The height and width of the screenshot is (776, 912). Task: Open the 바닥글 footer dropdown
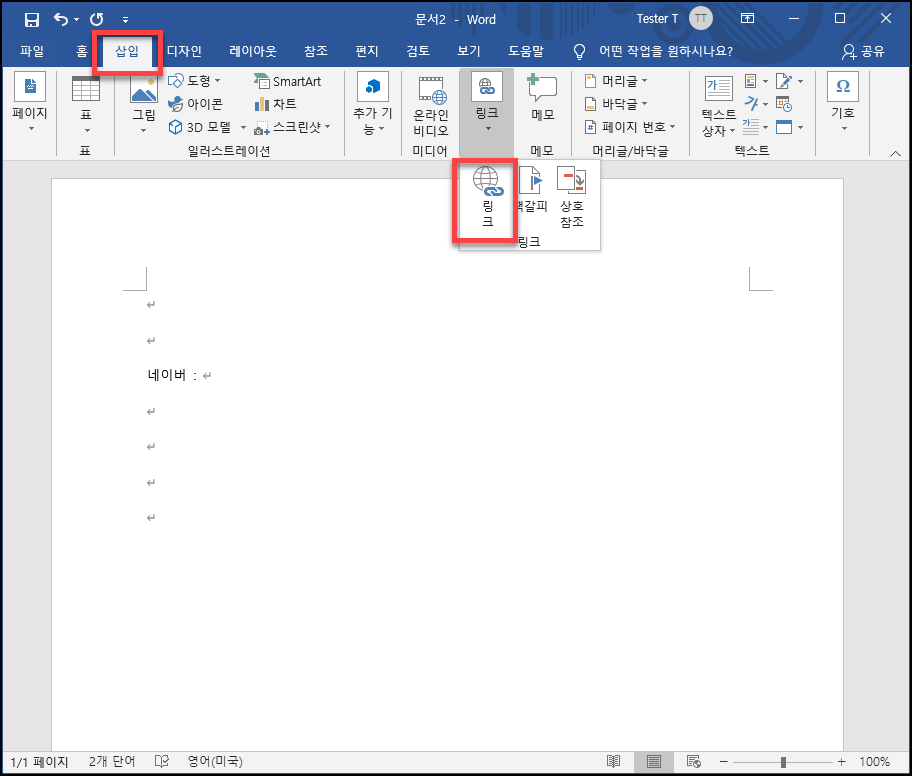(x=616, y=104)
